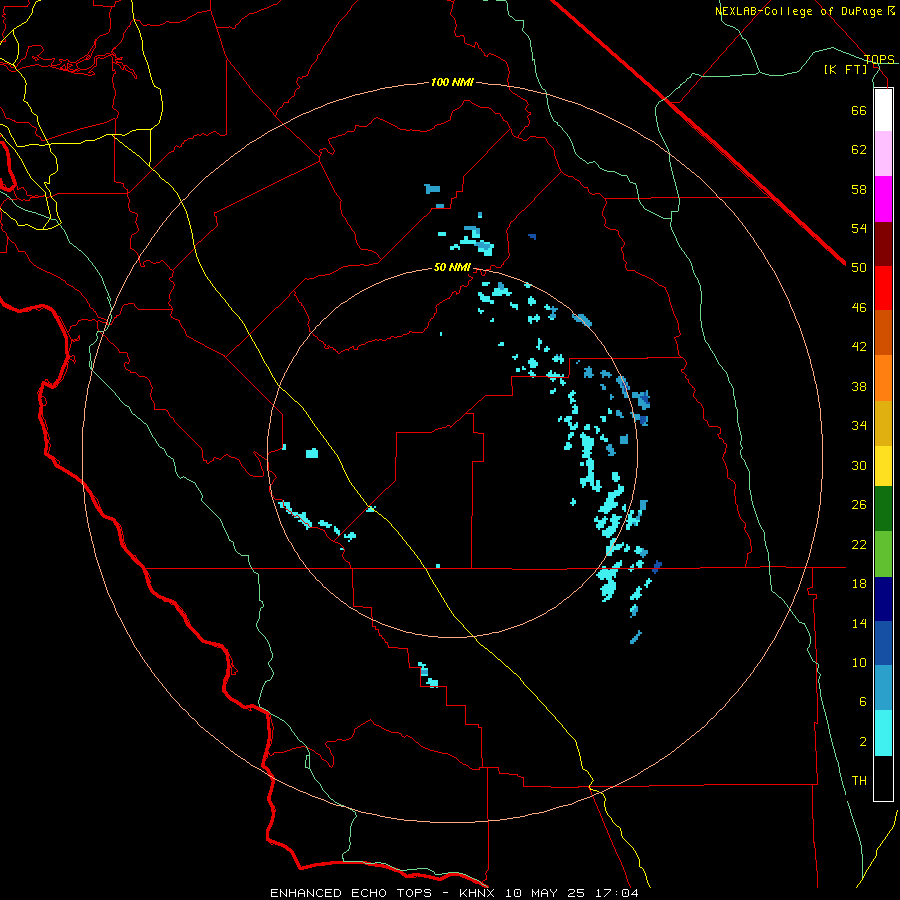The width and height of the screenshot is (900, 900).
Task: Click the legend value 2
Action: [x=863, y=742]
